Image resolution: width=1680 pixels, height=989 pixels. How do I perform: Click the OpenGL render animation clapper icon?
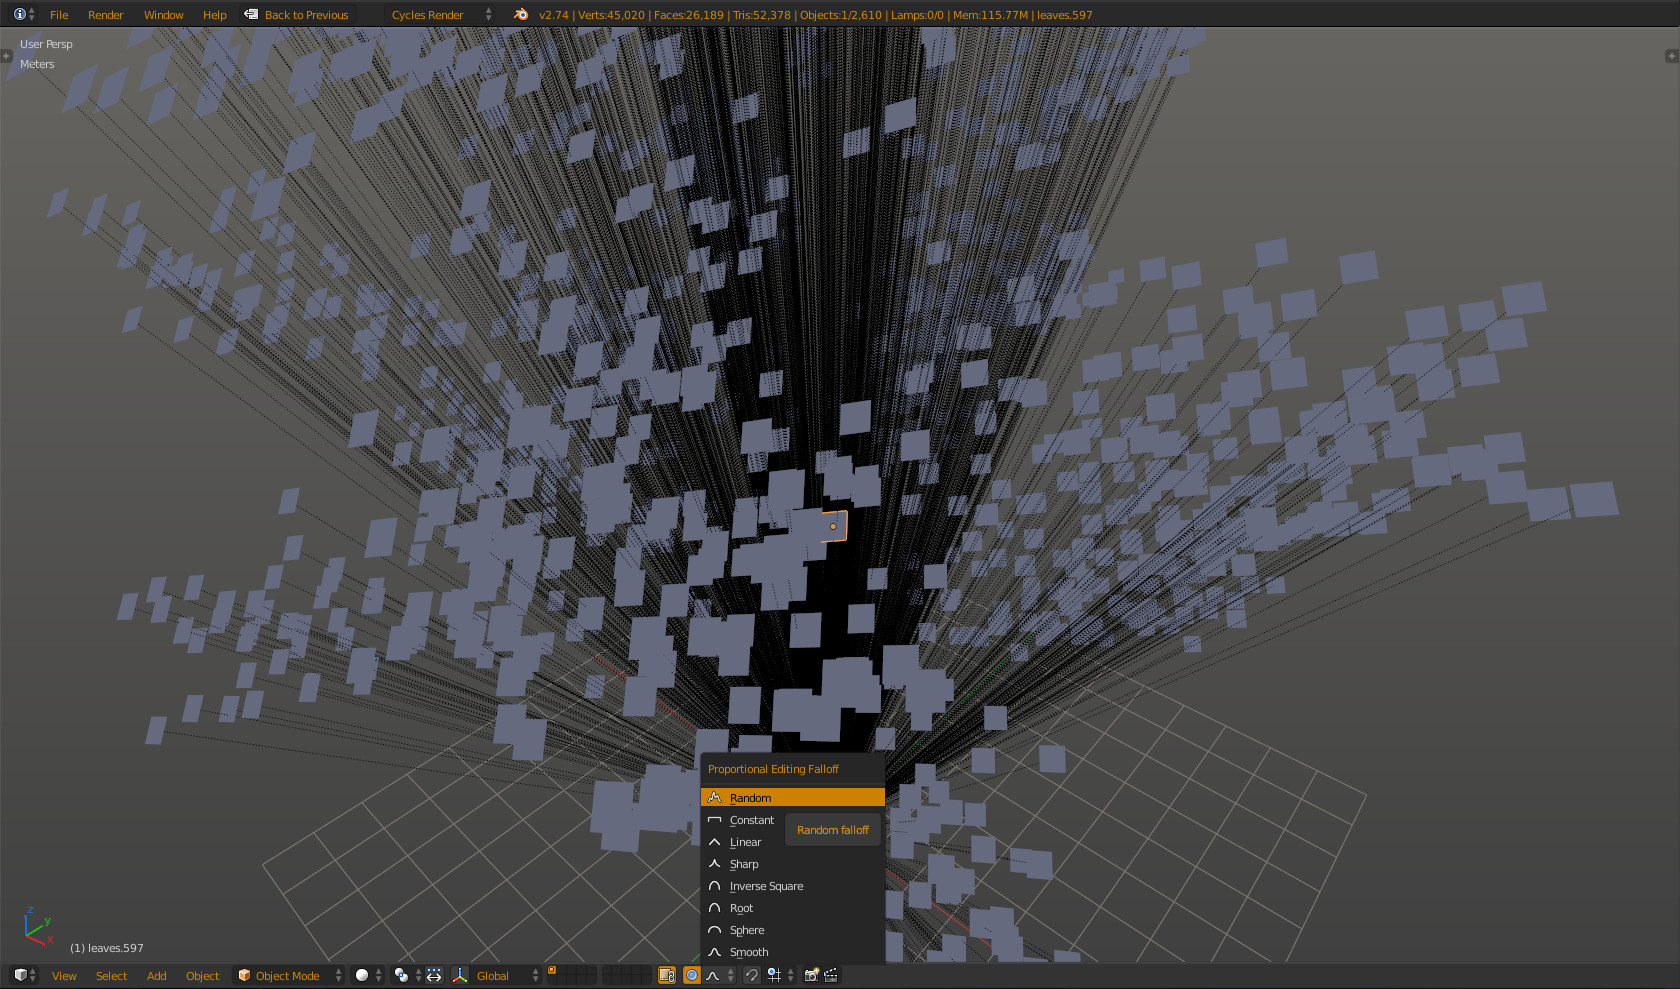(x=831, y=975)
